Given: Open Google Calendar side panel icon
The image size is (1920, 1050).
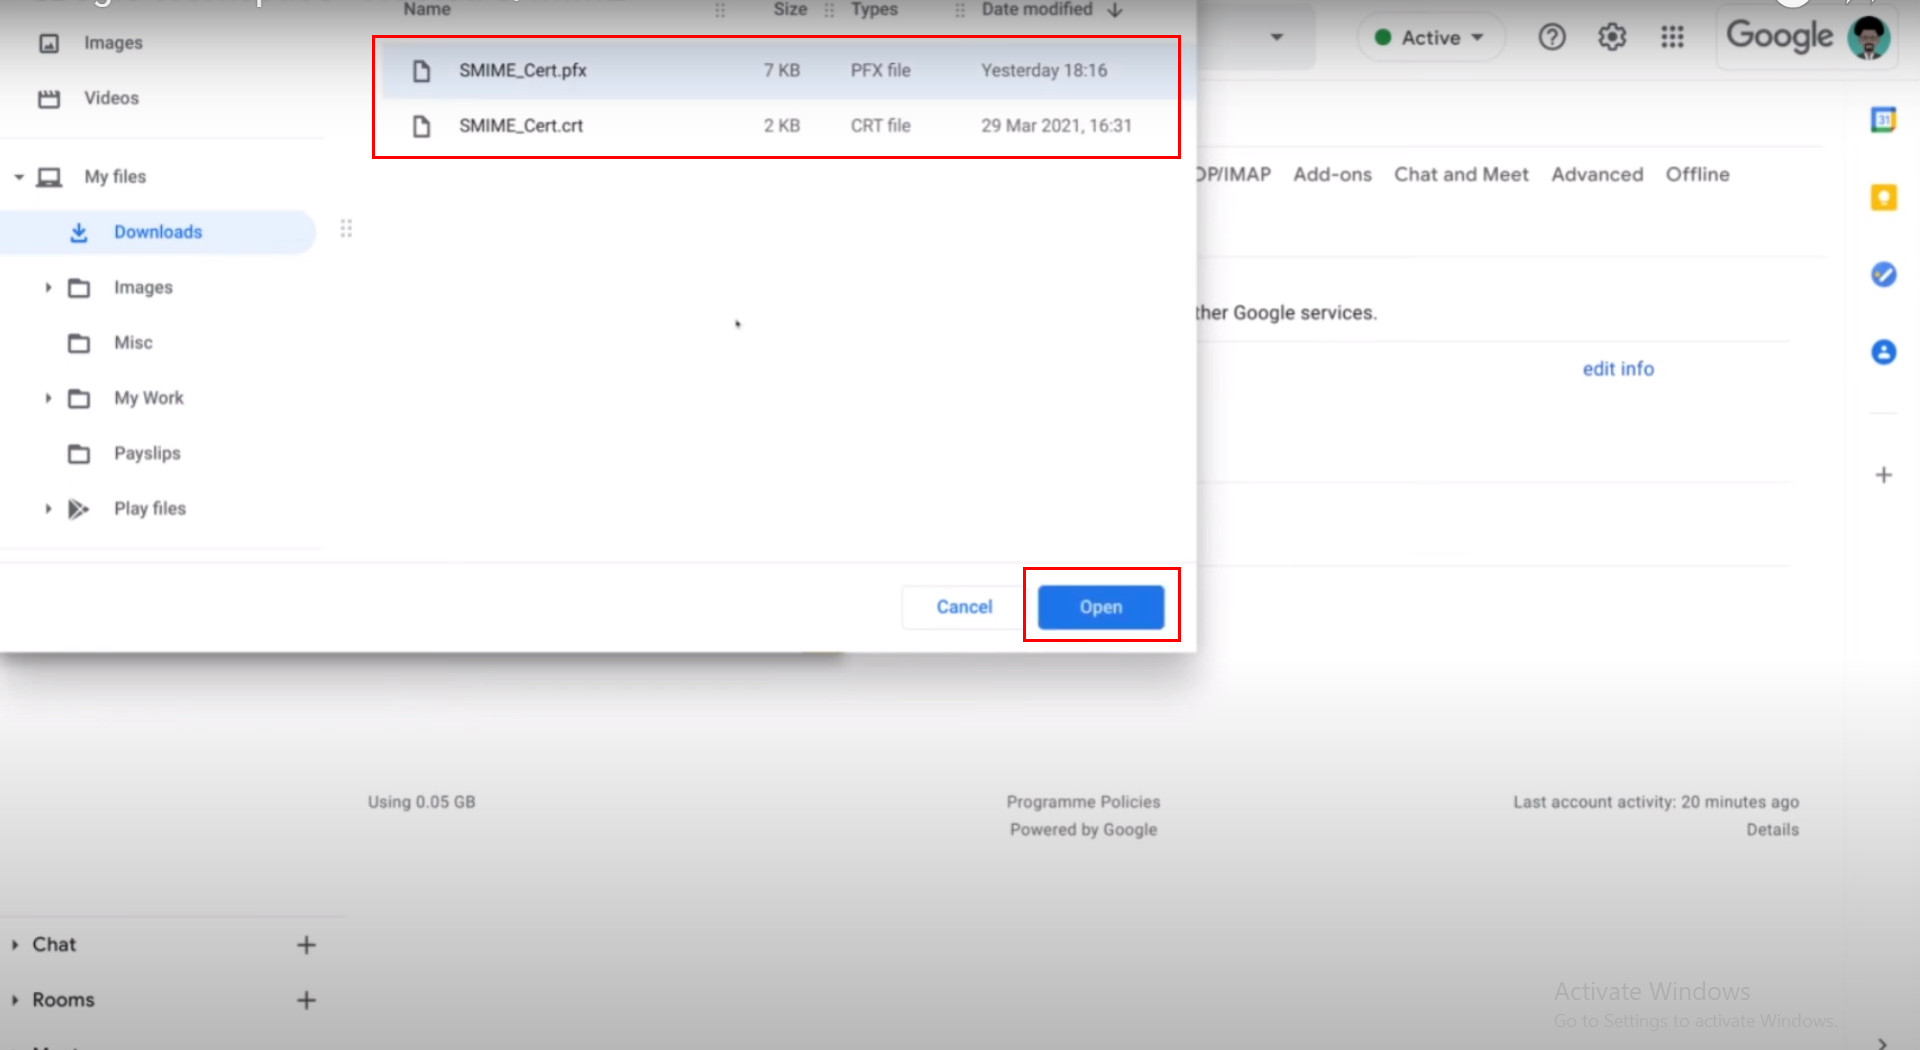Looking at the screenshot, I should pos(1883,120).
